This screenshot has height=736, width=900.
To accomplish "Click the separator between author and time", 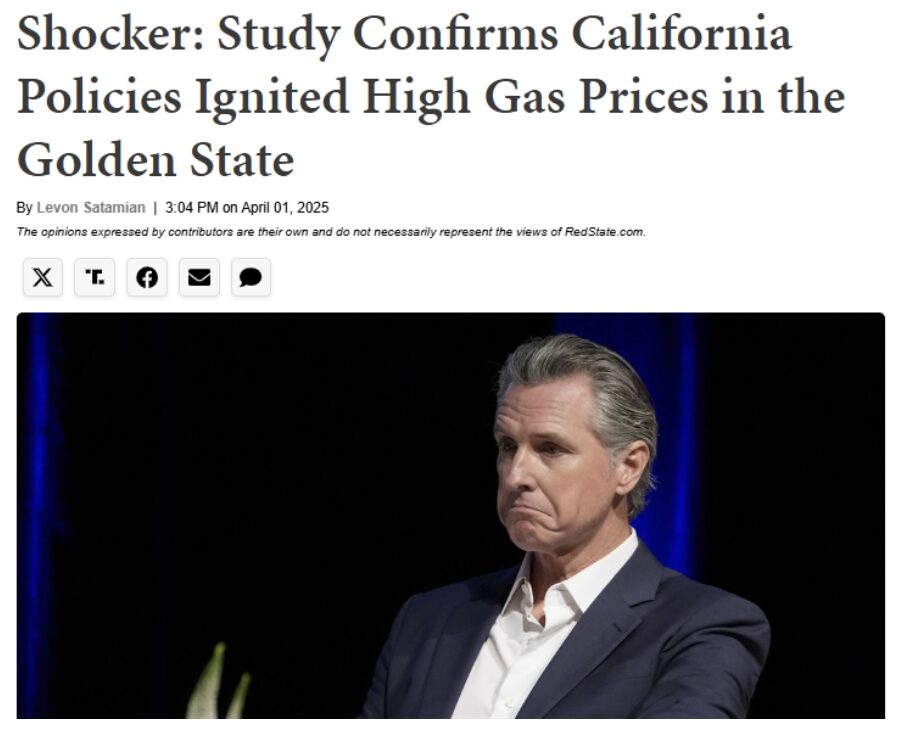I will 155,207.
